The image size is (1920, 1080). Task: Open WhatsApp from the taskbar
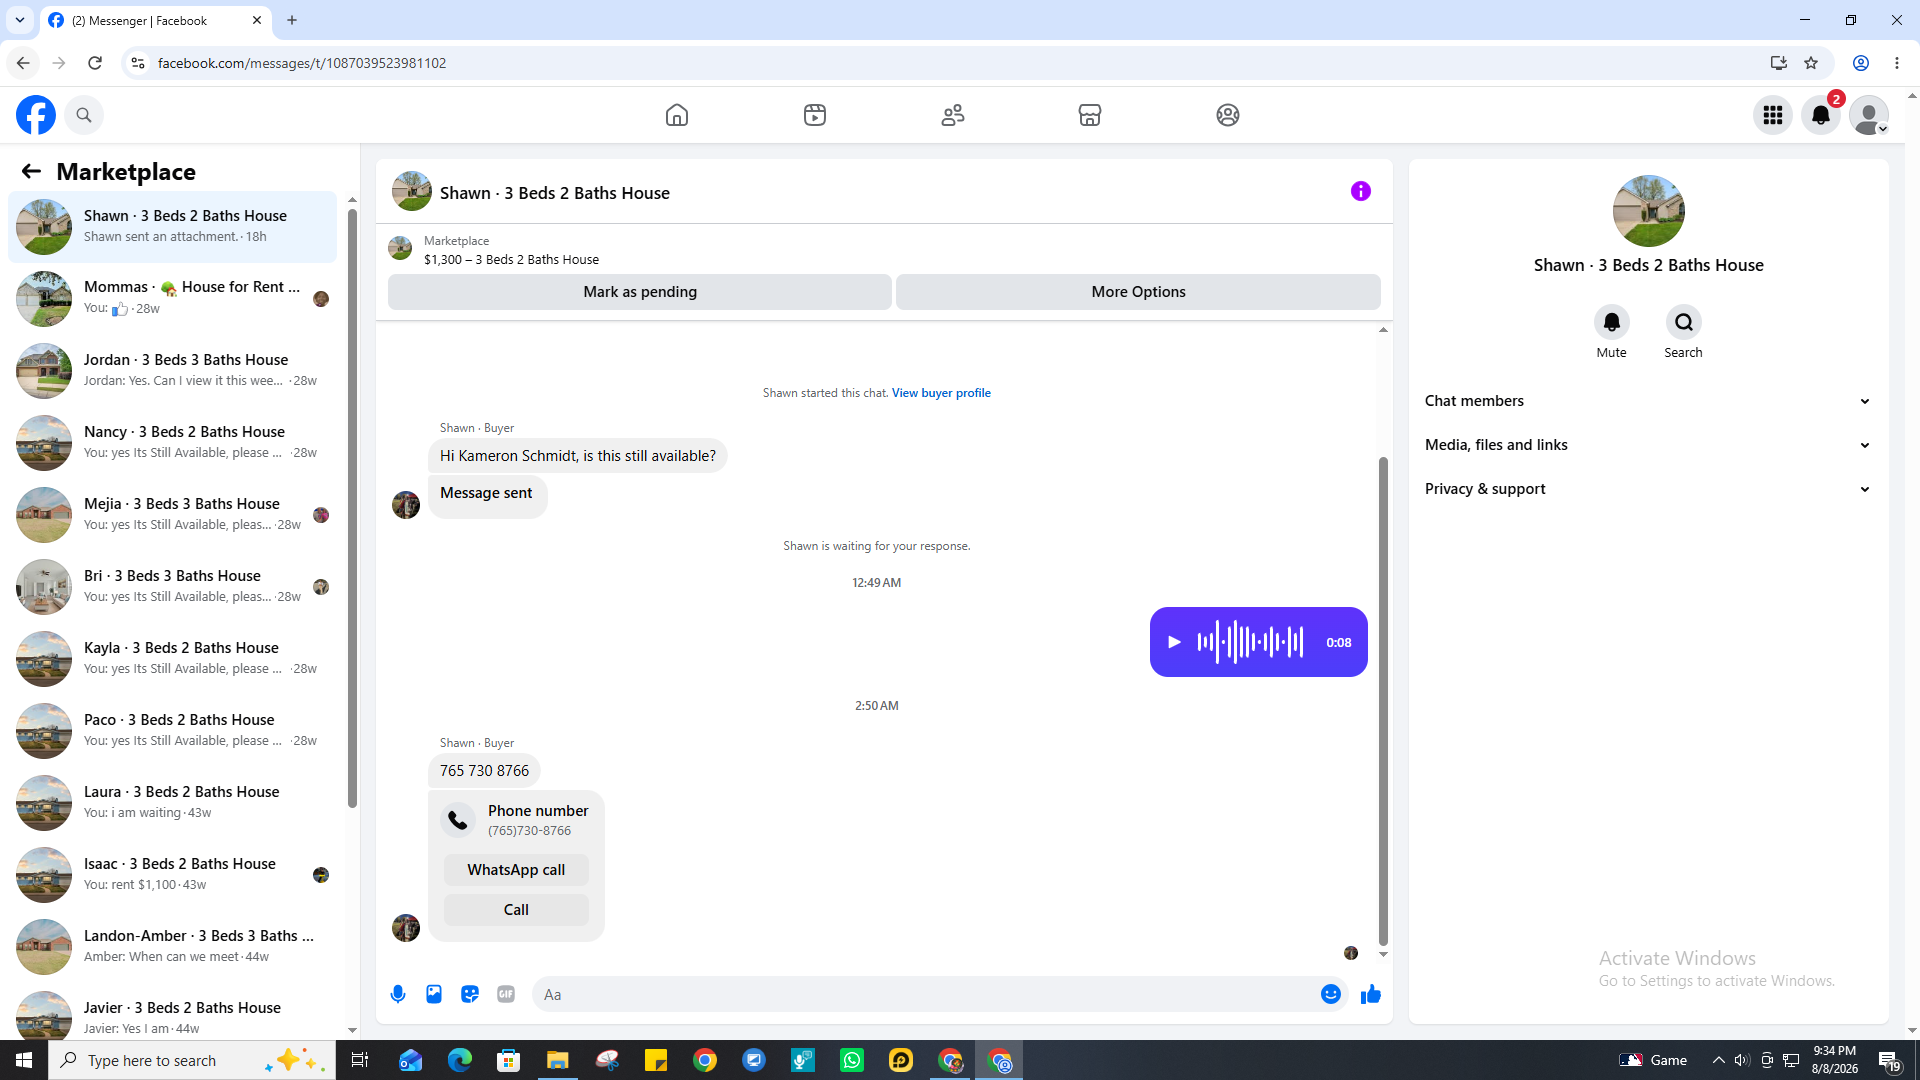pos(852,1060)
